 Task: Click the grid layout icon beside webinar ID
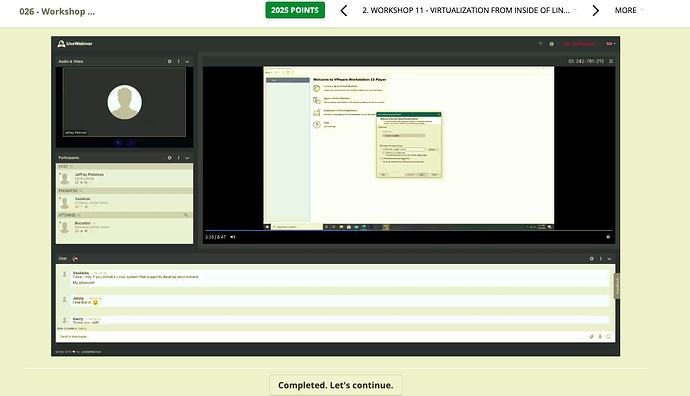pos(611,61)
